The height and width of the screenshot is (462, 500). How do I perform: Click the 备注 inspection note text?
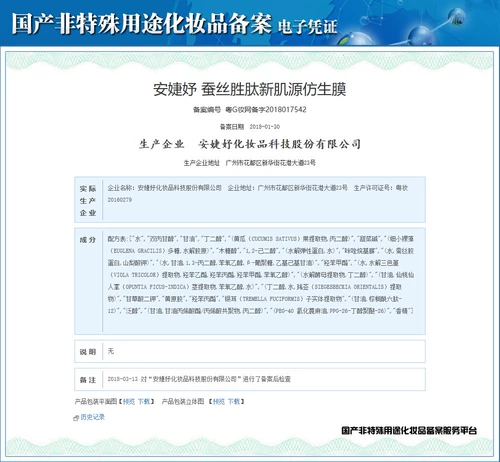199,379
